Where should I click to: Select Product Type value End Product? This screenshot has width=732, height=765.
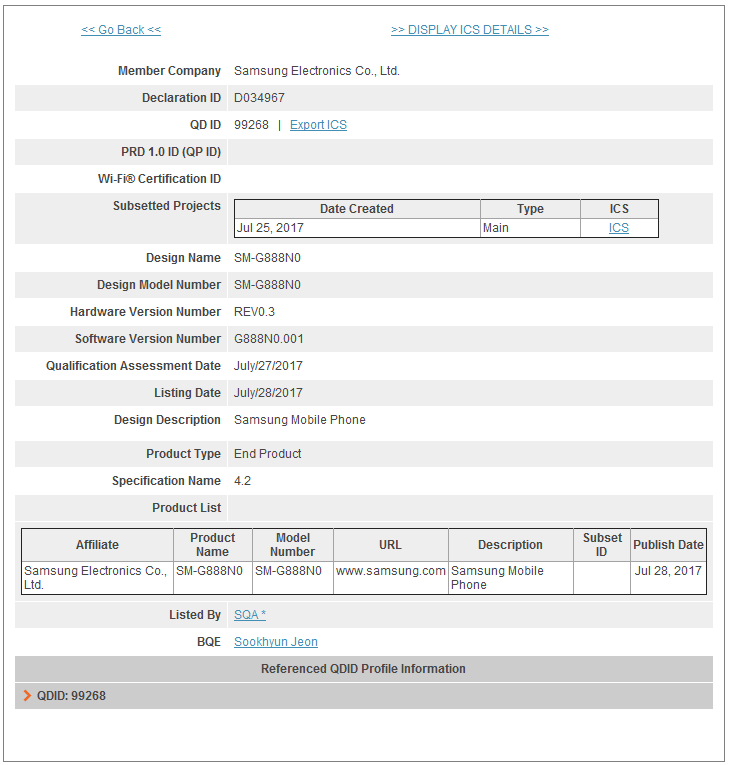(267, 454)
